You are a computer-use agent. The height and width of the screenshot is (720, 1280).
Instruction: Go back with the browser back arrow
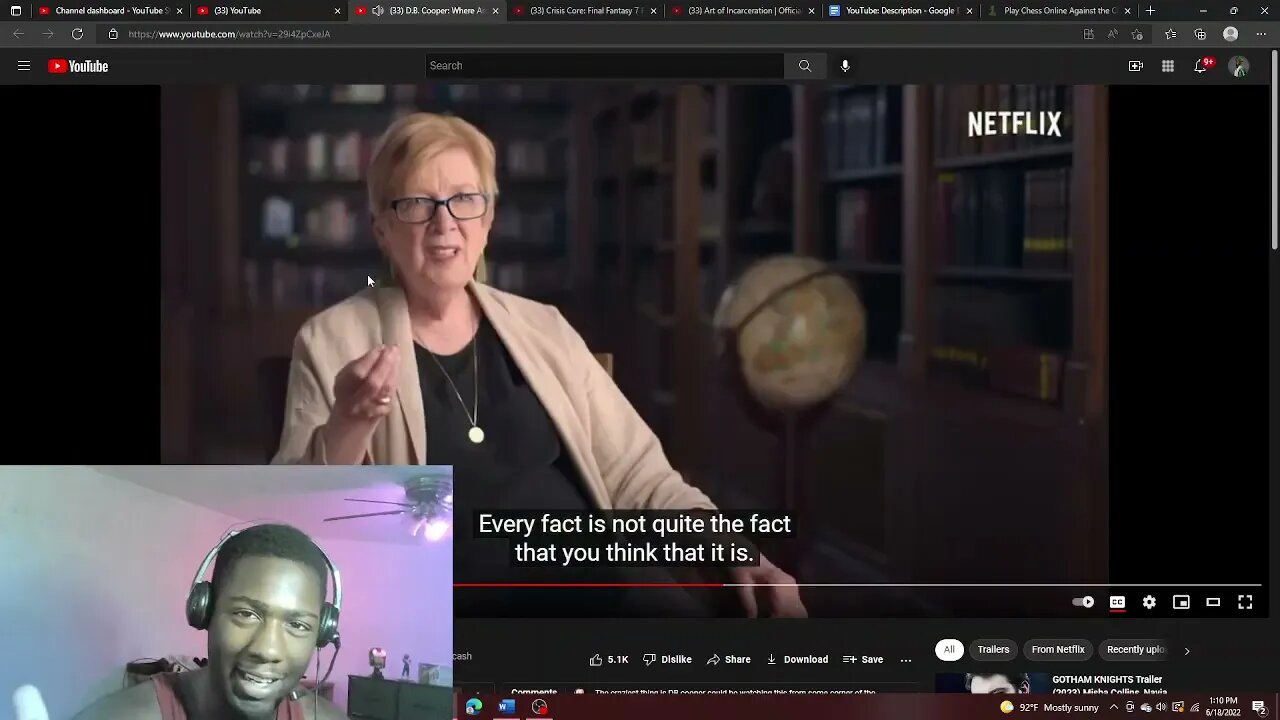point(18,34)
